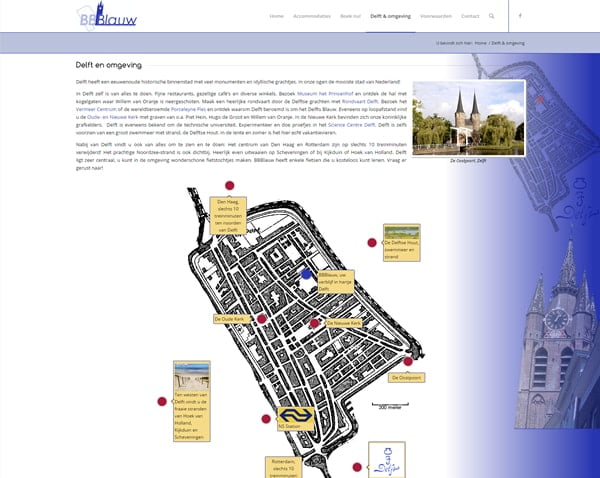600x478 pixels.
Task: Click Home link in breadcrumb
Action: pos(480,44)
